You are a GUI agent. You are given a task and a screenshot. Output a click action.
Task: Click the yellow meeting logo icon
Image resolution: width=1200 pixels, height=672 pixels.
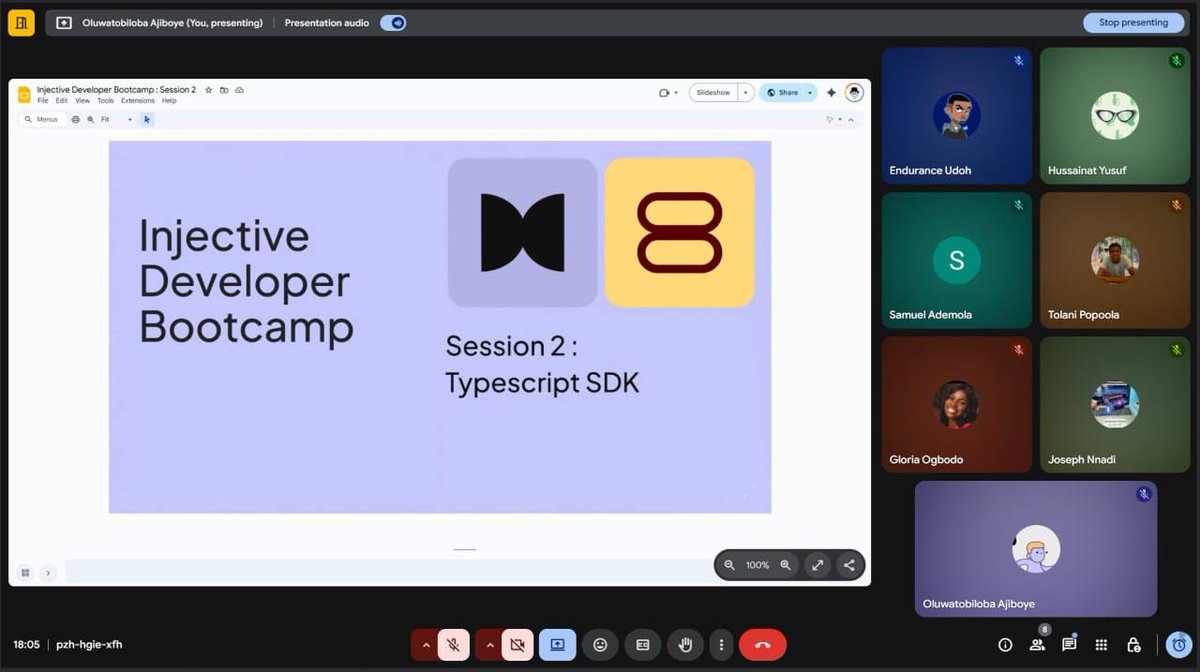click(21, 22)
